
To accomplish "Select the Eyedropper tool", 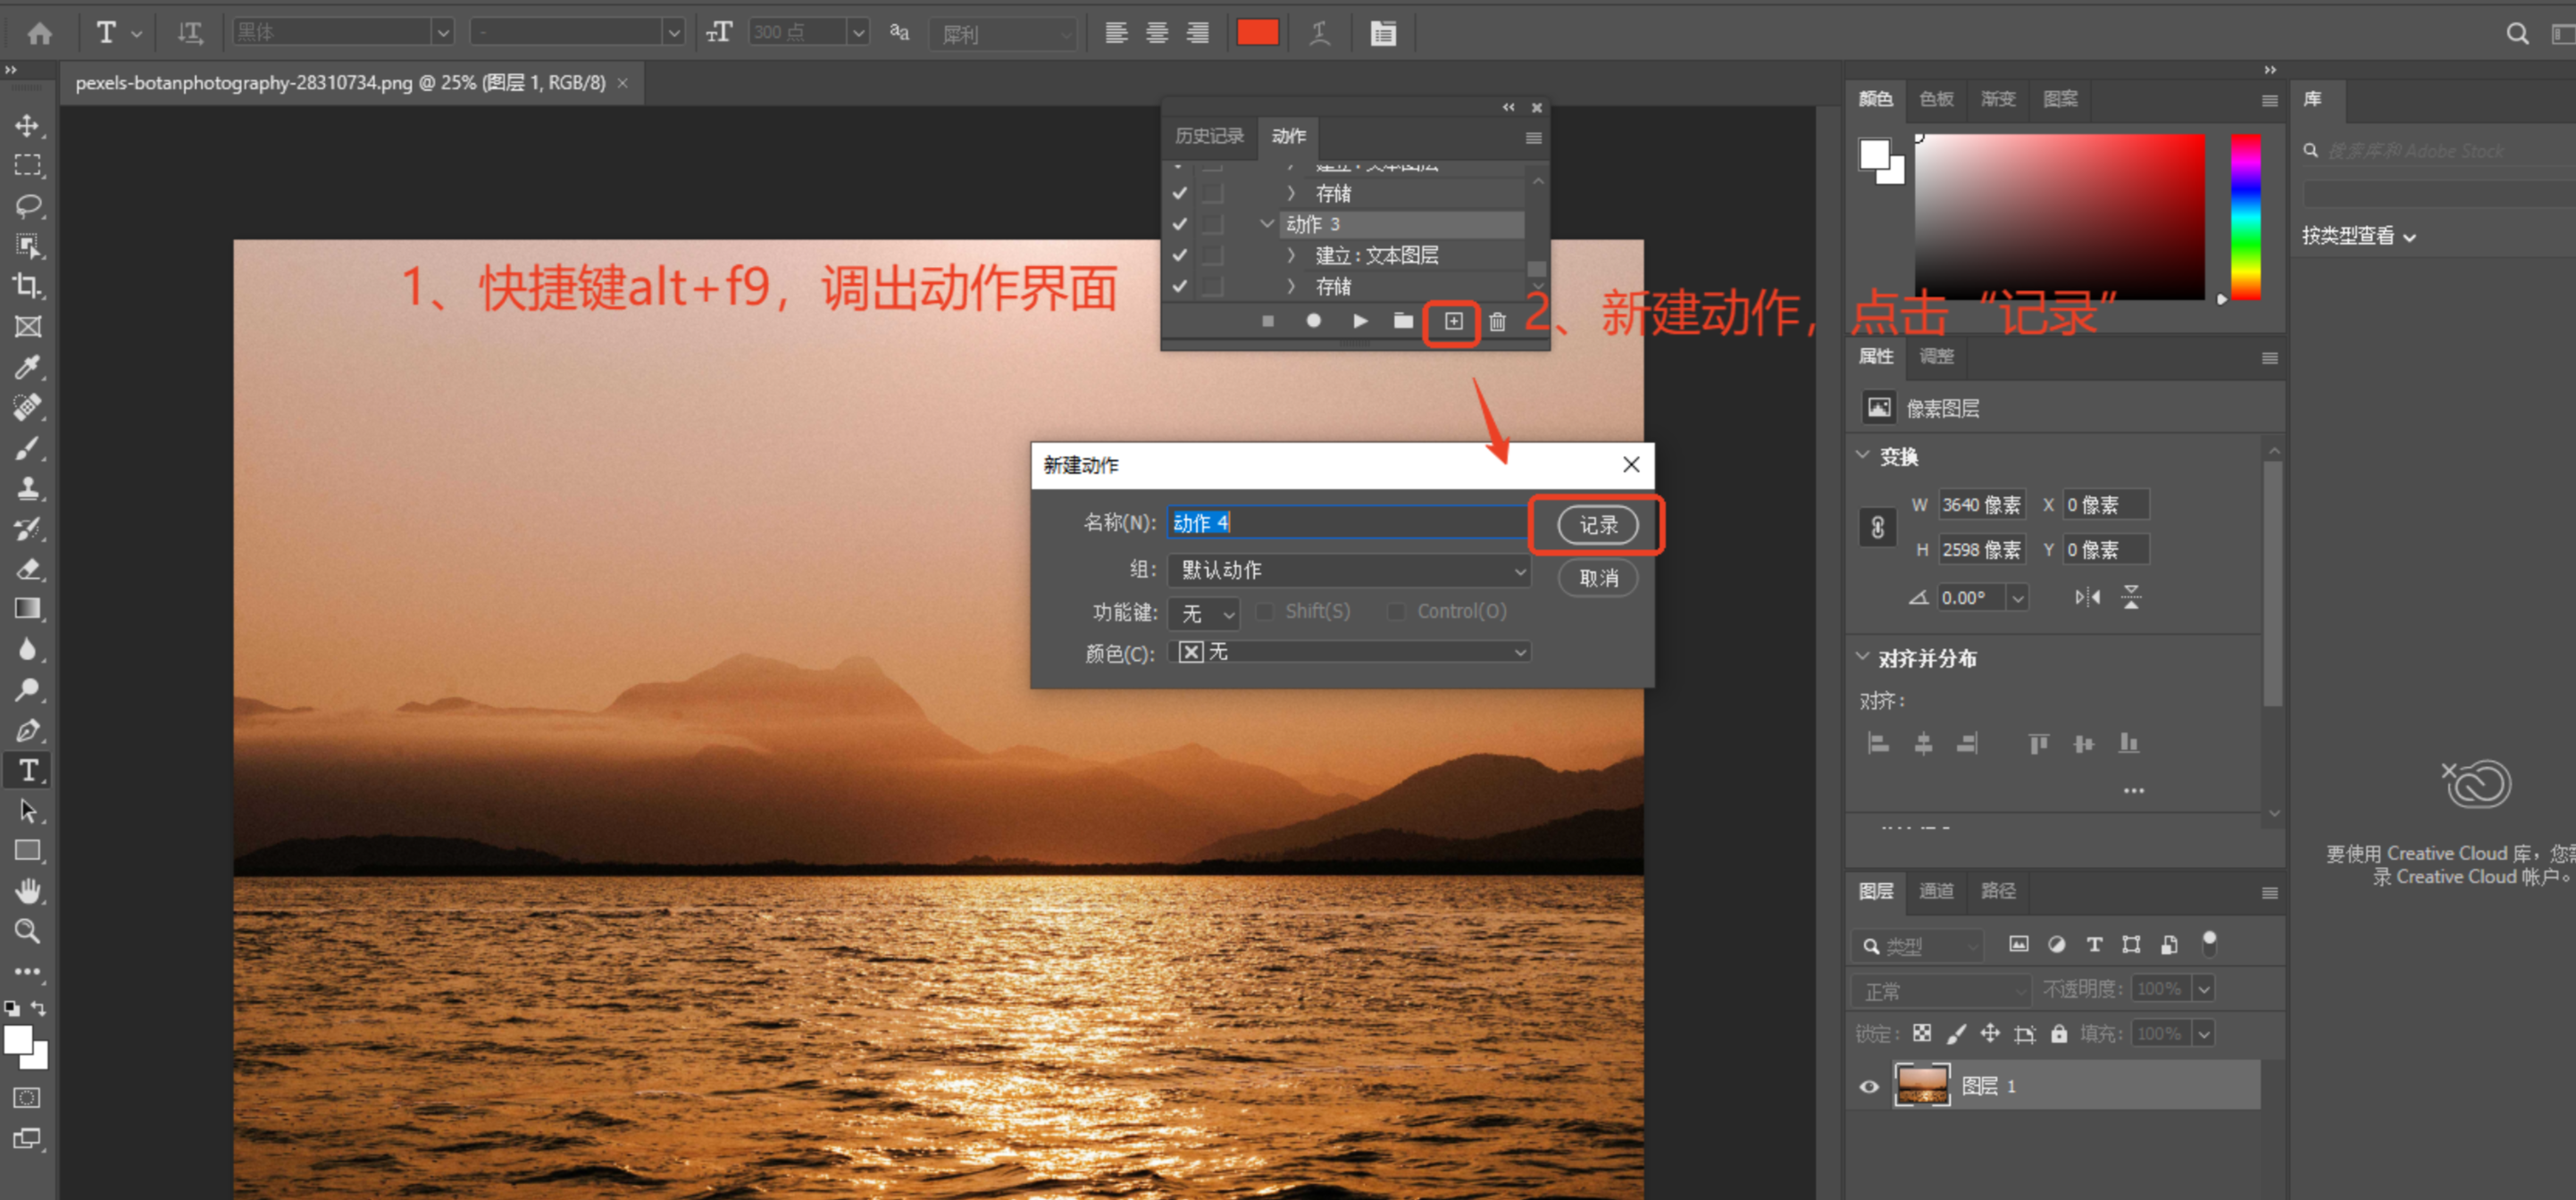I will (27, 367).
